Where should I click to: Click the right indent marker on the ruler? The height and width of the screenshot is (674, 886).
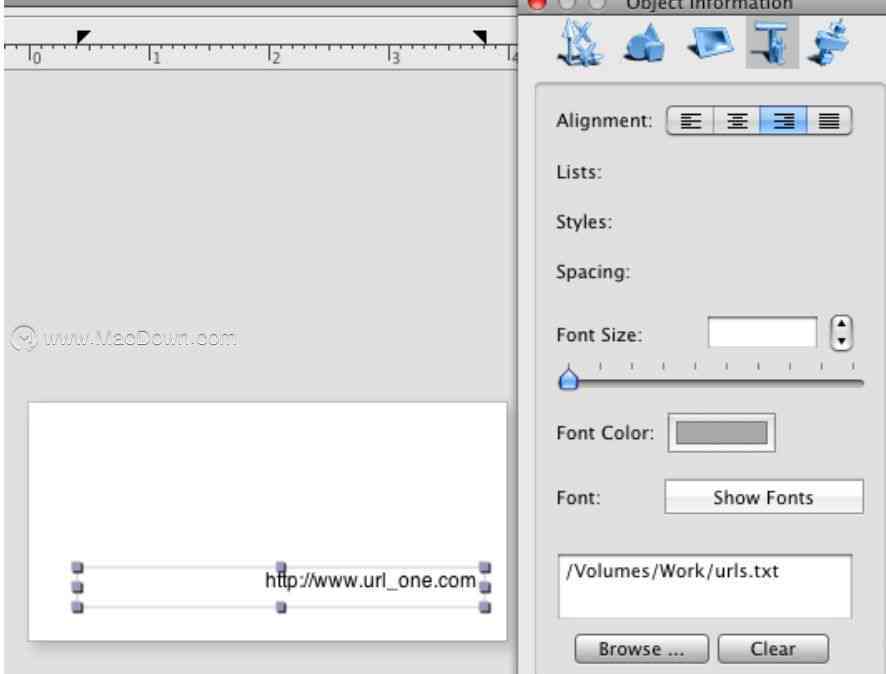[480, 37]
